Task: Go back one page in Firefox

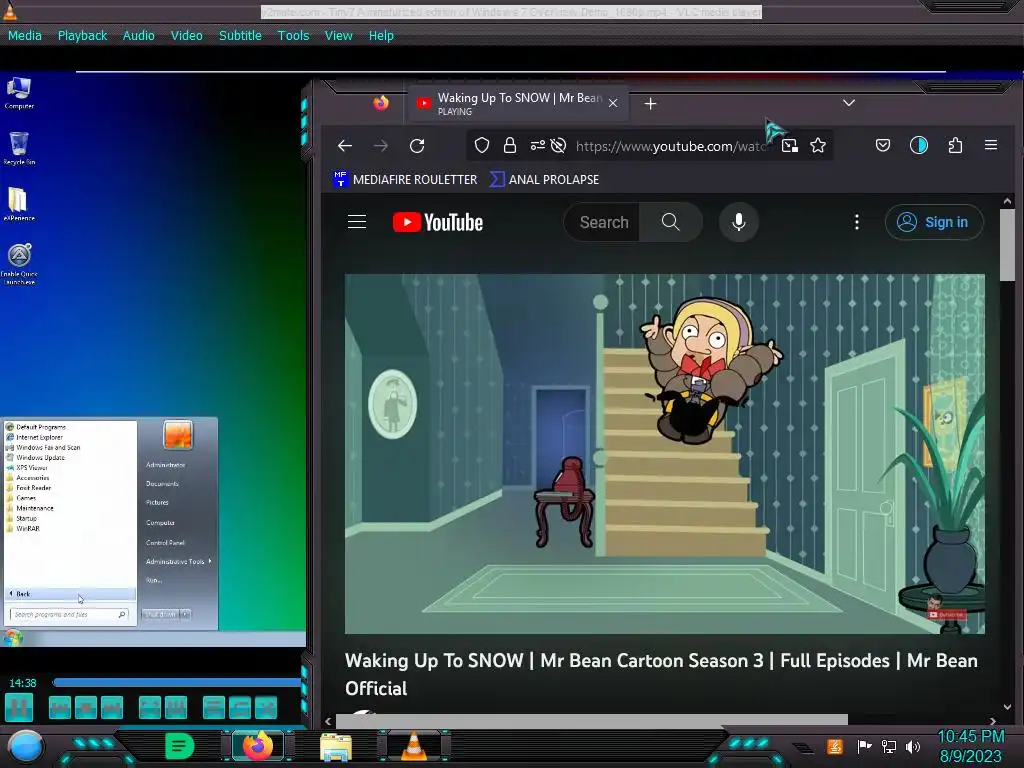Action: tap(345, 146)
